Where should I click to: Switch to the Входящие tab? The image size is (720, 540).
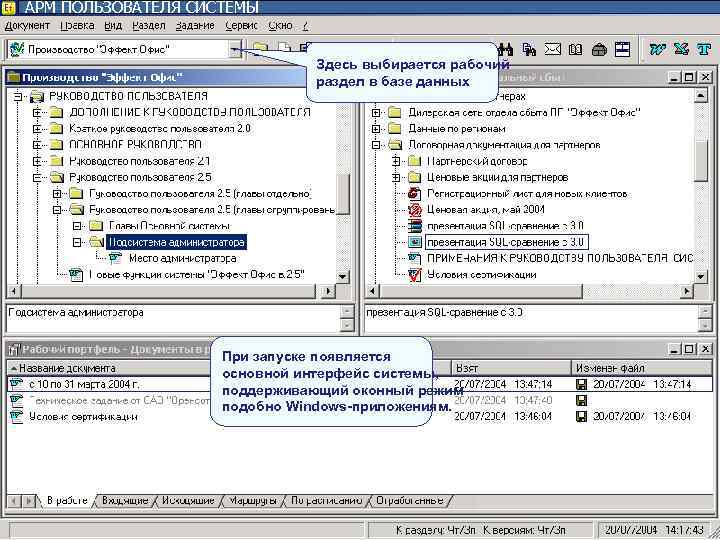point(125,501)
